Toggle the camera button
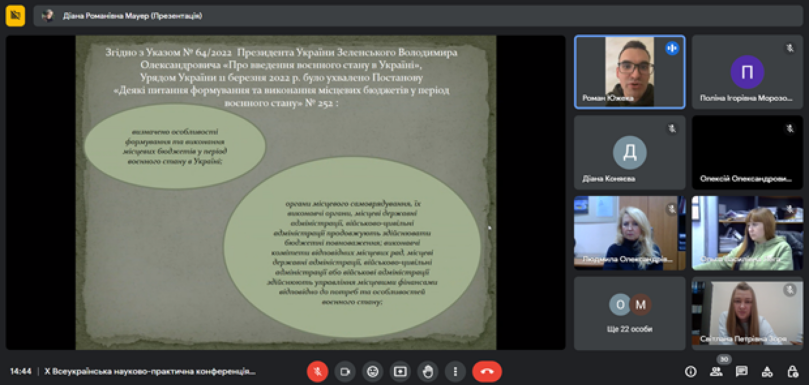Screen dimensions: 809x385 point(345,371)
